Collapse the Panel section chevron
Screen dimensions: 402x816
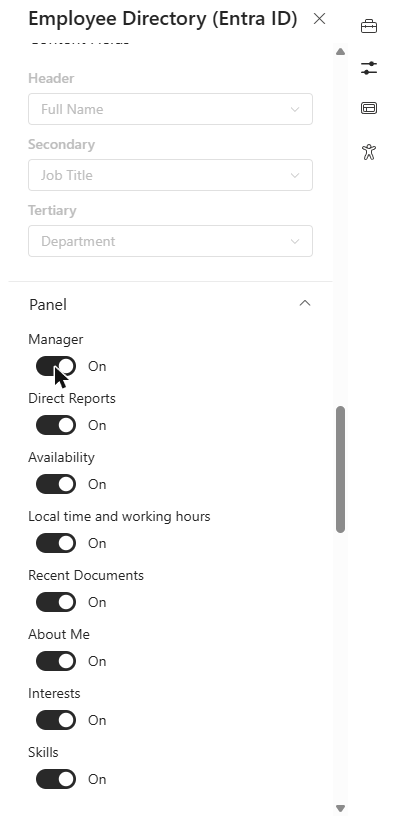coord(305,303)
